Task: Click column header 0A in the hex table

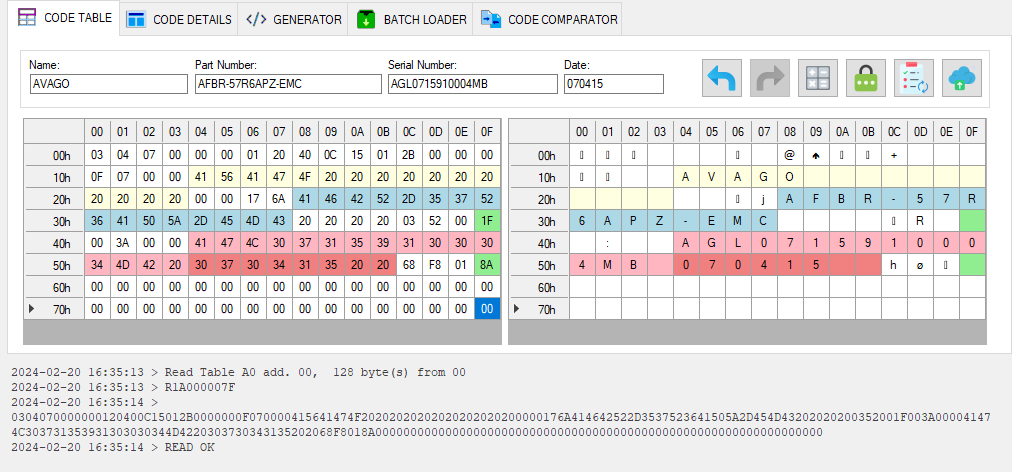Action: (x=357, y=132)
